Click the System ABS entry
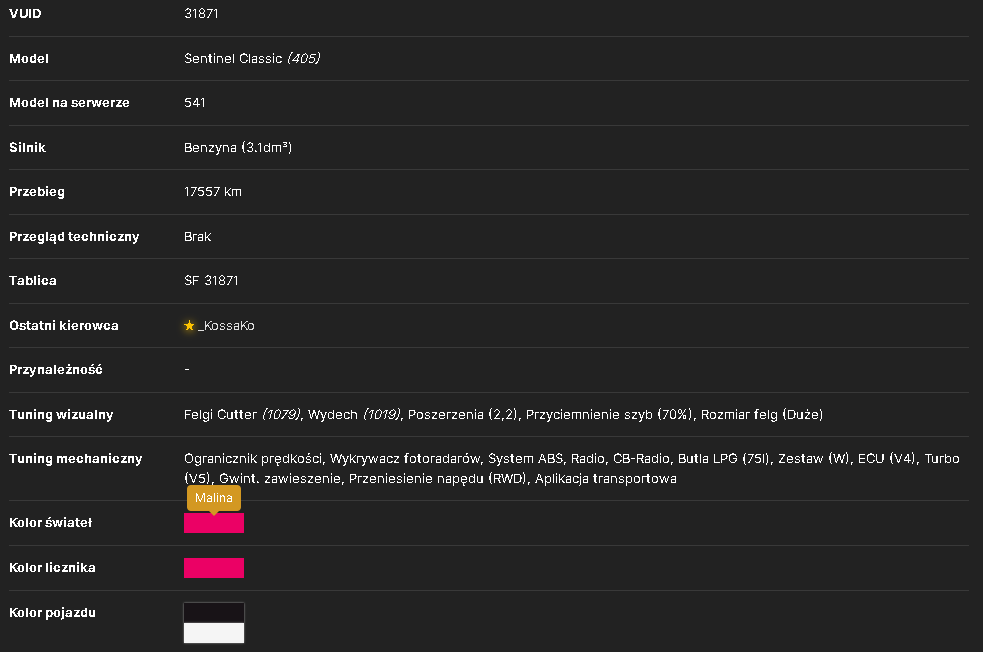This screenshot has width=983, height=652. [x=526, y=459]
